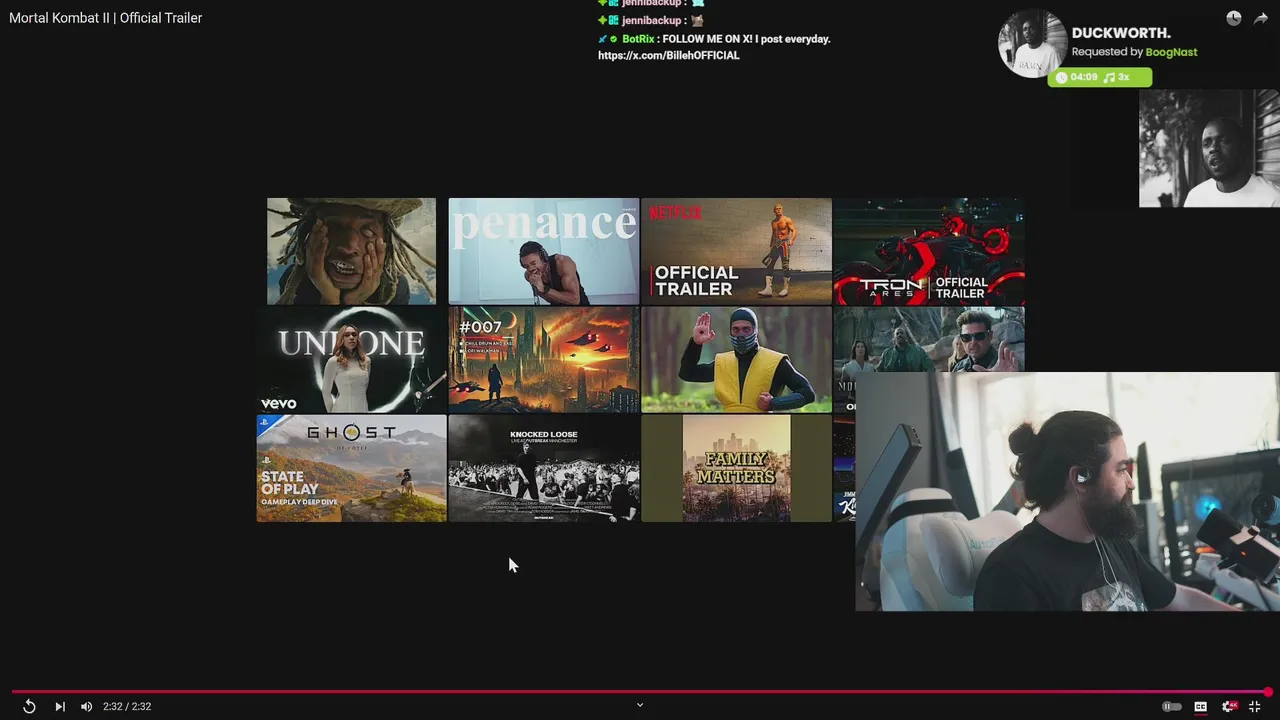Turn on closed captions
Screen dimensions: 1280x720
[1200, 706]
